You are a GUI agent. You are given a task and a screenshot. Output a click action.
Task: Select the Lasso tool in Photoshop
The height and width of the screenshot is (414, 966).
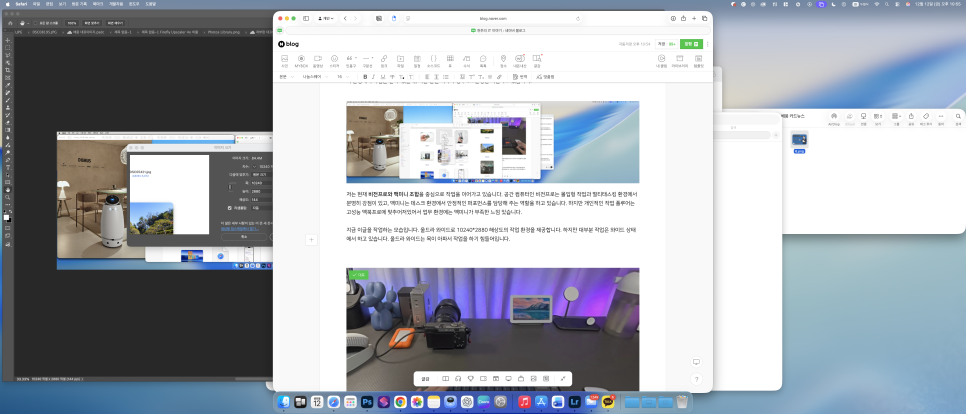tap(7, 55)
